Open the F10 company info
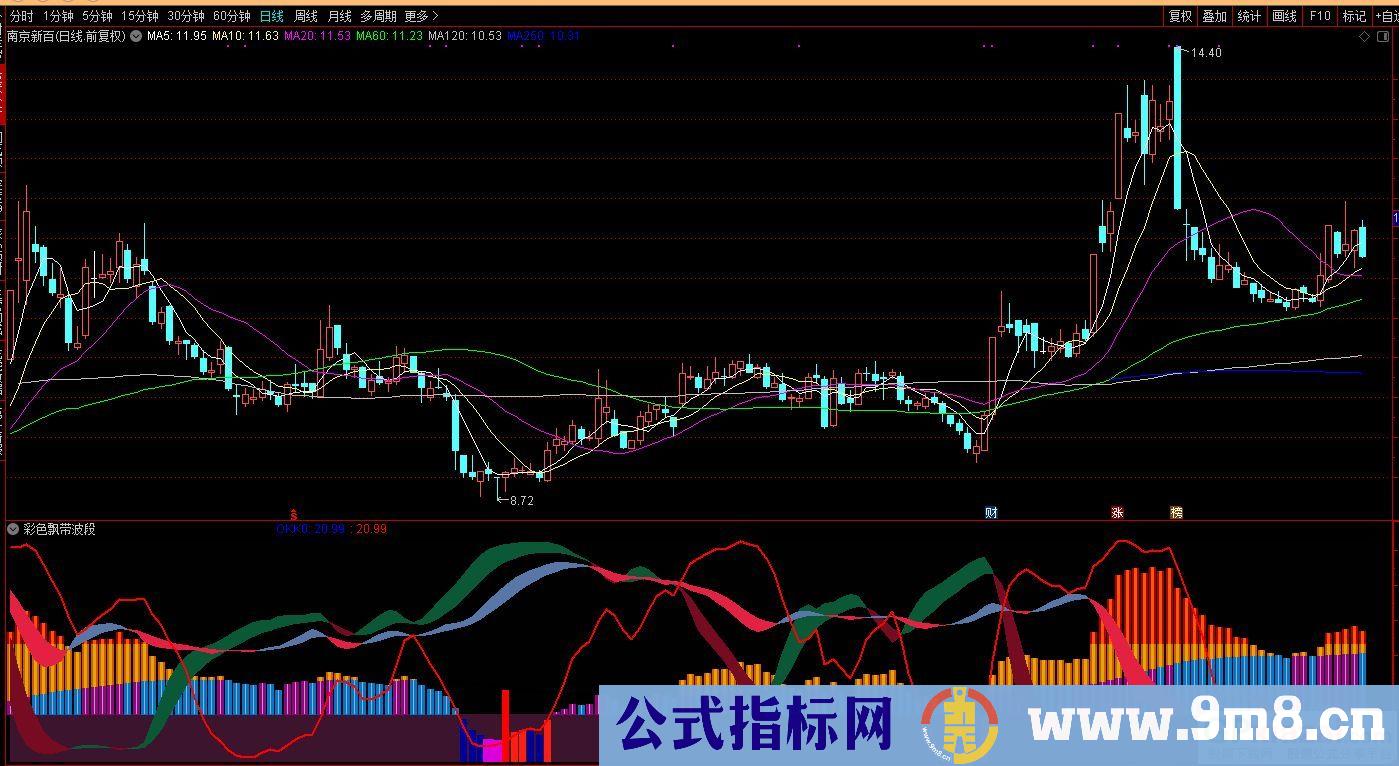The width and height of the screenshot is (1399, 766). point(1320,16)
